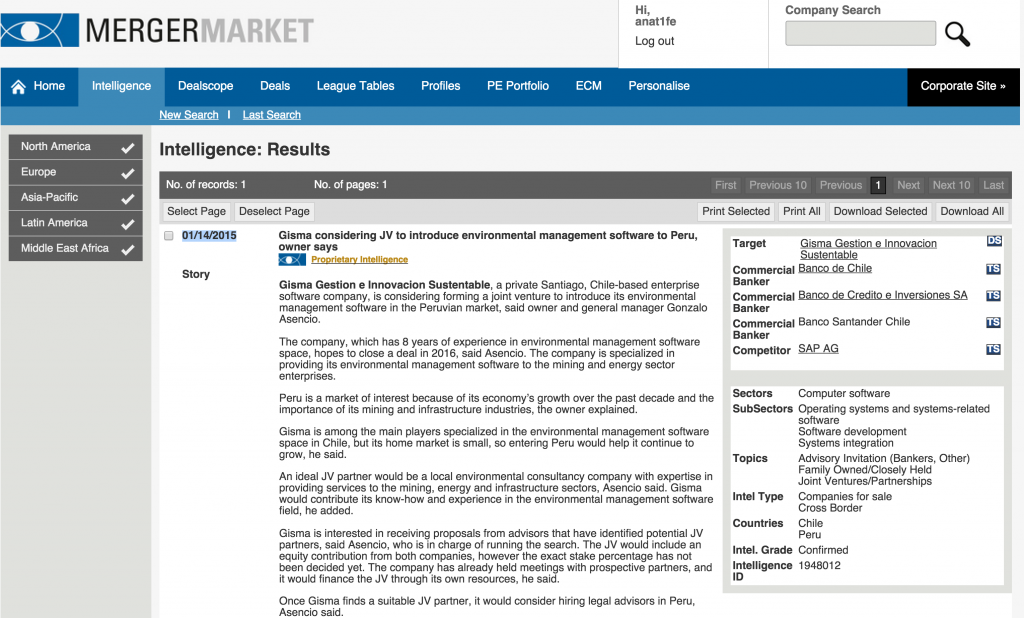Click TS badge for Banco de Credito e Inversiones
1024x618 pixels.
tap(993, 296)
